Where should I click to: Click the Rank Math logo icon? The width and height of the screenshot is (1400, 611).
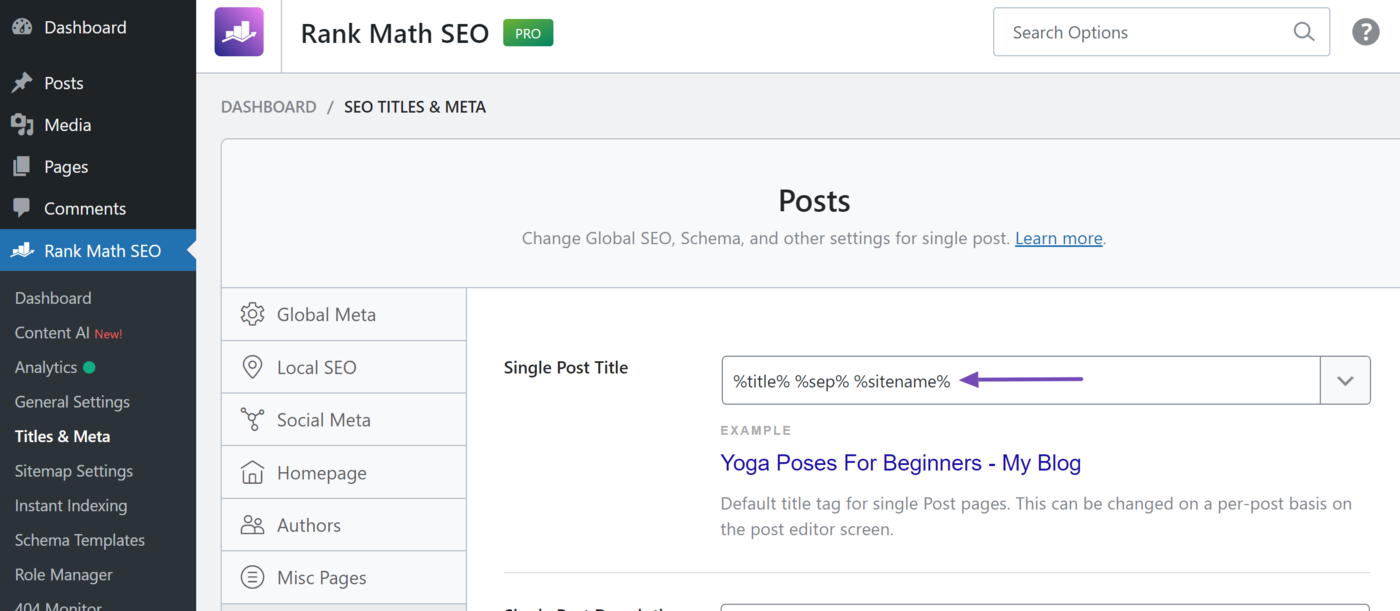[239, 32]
